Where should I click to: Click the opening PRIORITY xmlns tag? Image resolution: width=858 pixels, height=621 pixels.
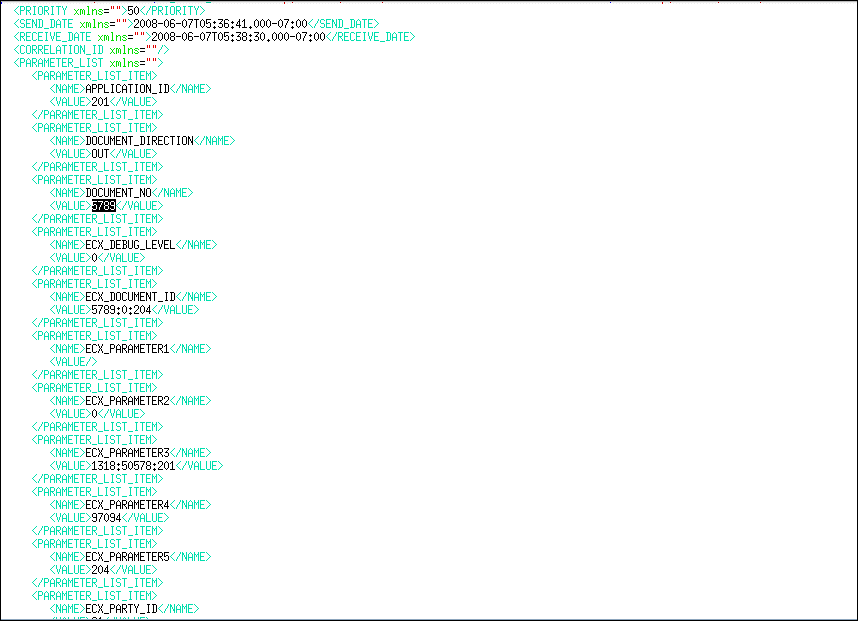70,11
